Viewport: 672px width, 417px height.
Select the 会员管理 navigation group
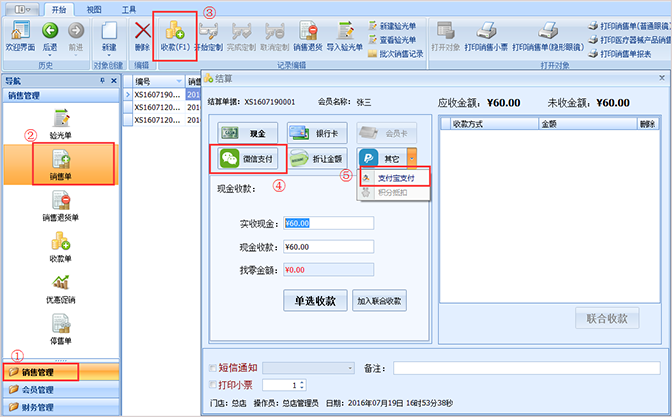coord(61,390)
